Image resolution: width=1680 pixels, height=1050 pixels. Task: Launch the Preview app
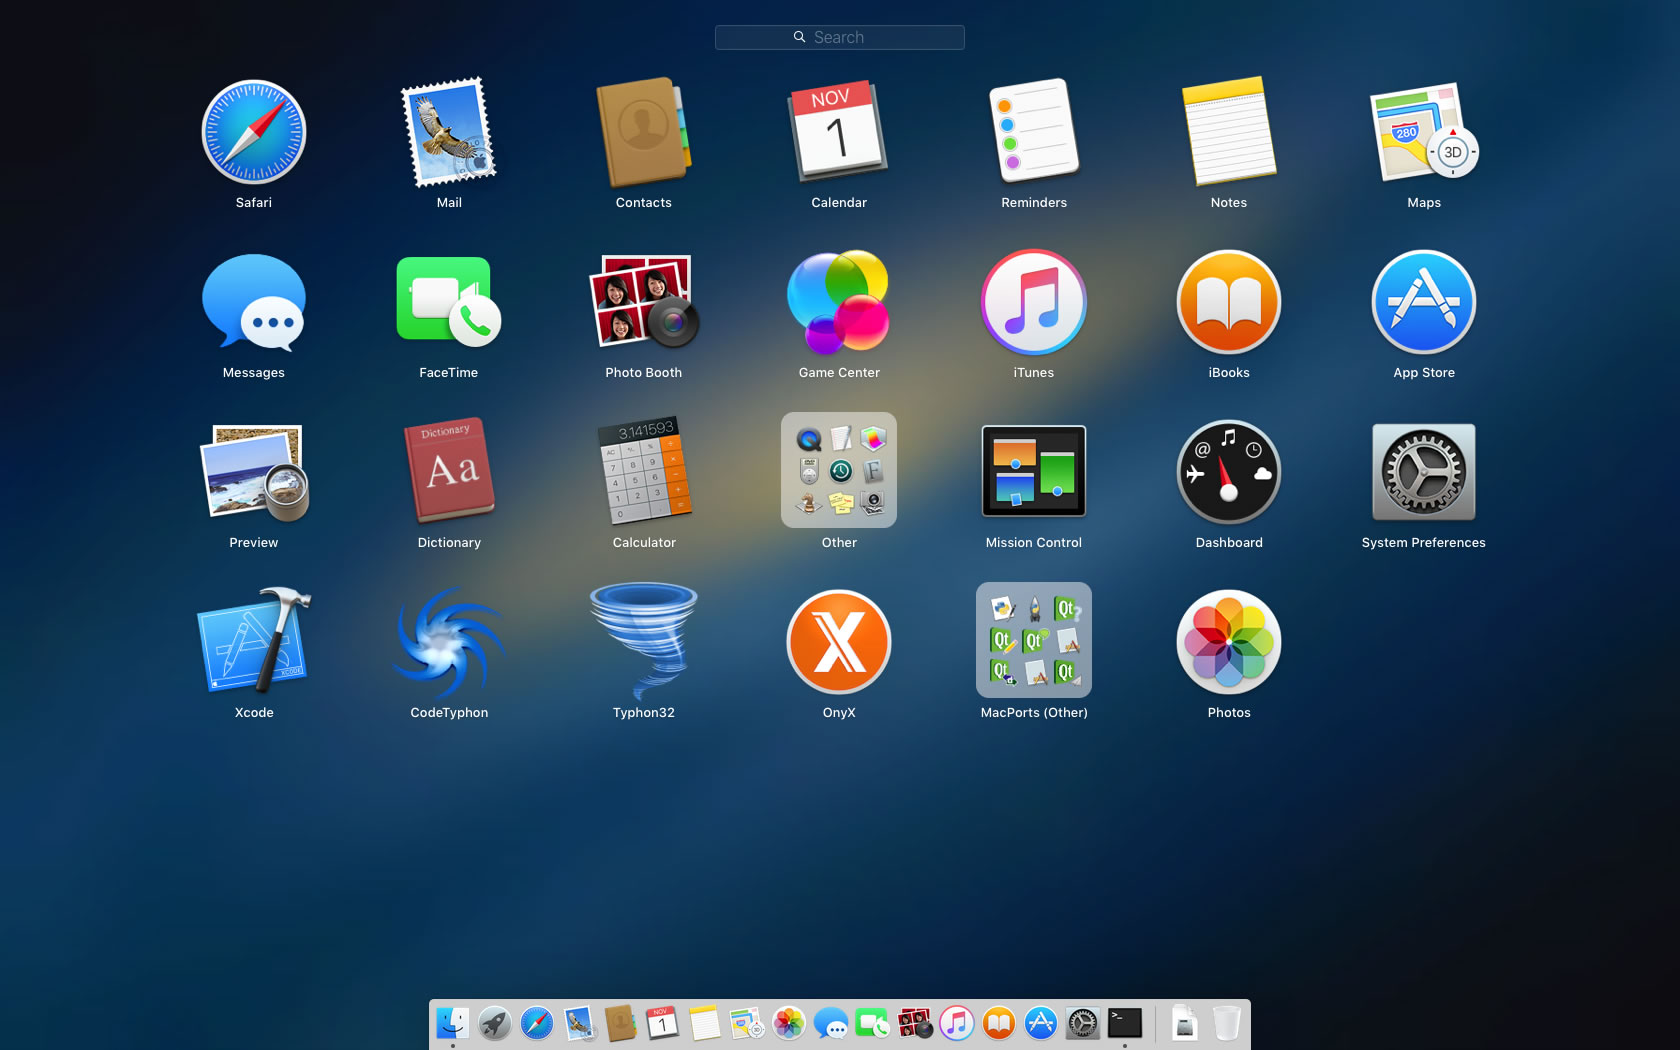pyautogui.click(x=254, y=472)
